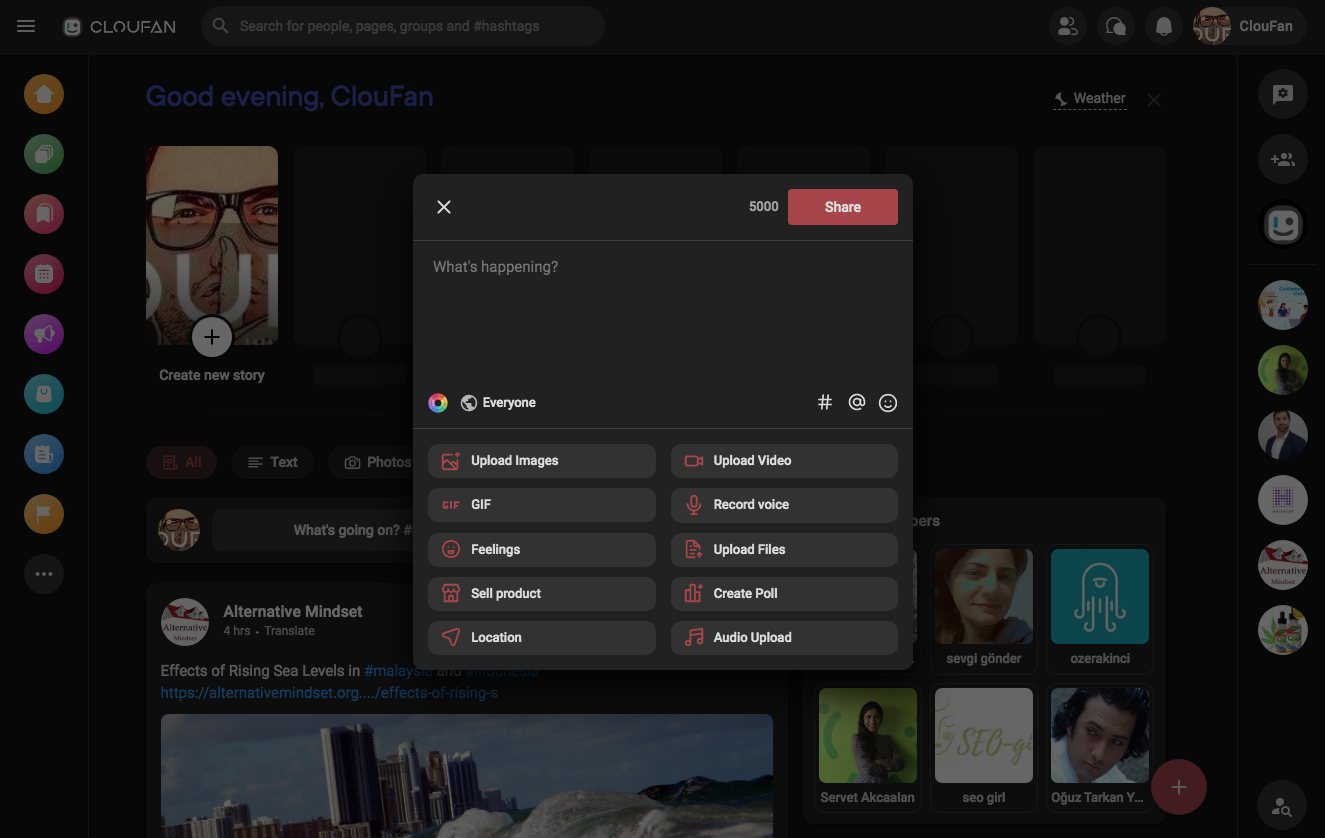This screenshot has width=1325, height=838.
Task: Open the smiley bot avatar in right sidebar
Action: (x=1283, y=224)
